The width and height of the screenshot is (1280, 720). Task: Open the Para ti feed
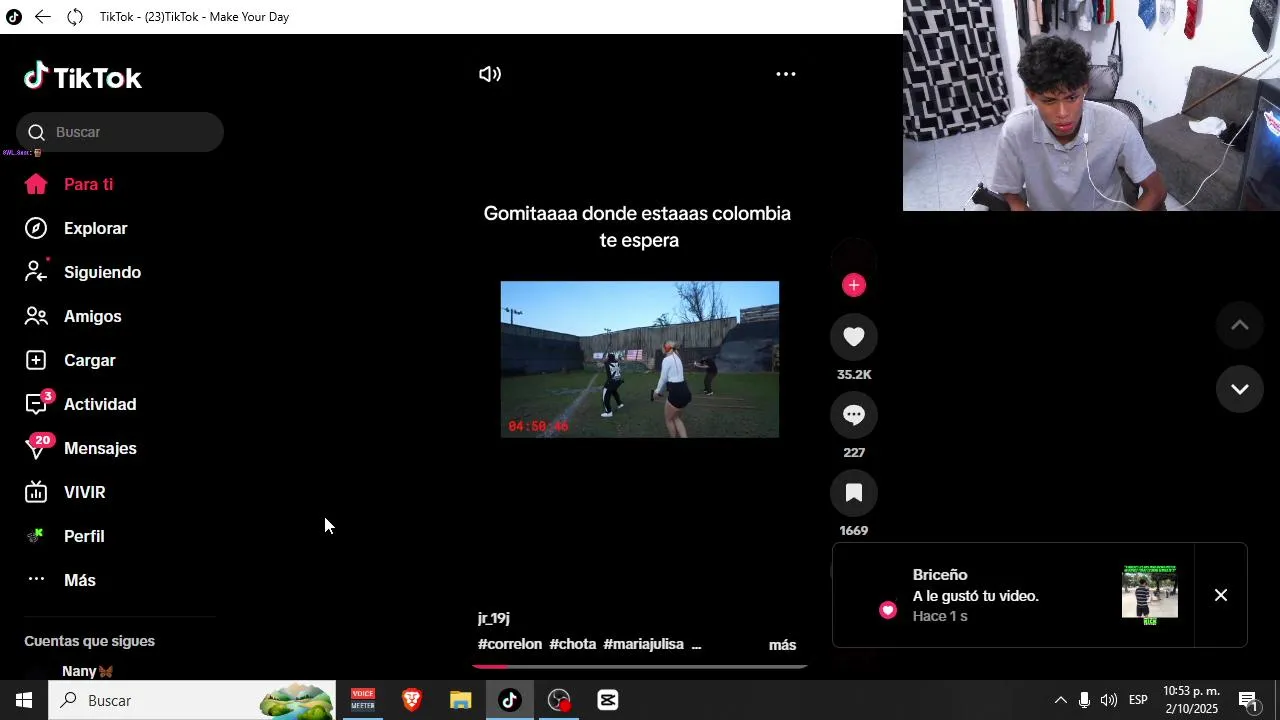pos(88,184)
